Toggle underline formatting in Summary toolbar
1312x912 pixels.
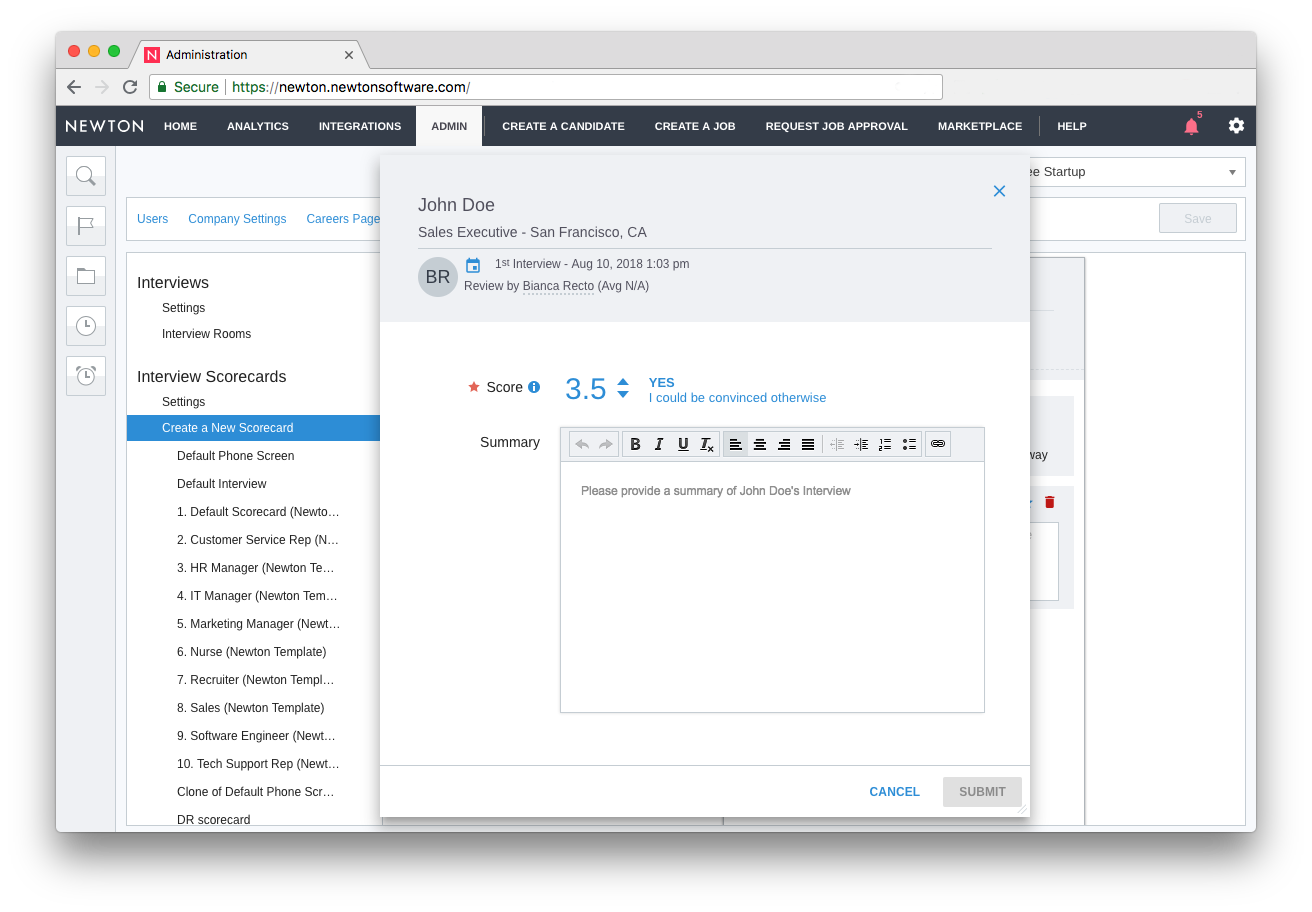pyautogui.click(x=683, y=444)
